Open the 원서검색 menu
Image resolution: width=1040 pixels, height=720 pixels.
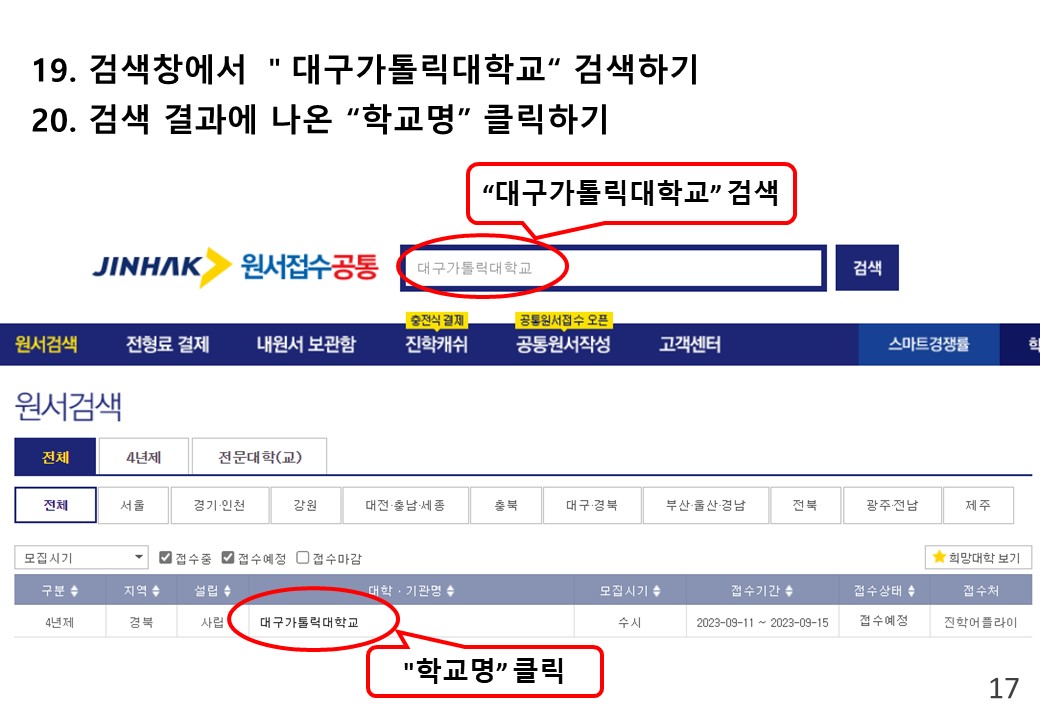(x=46, y=344)
